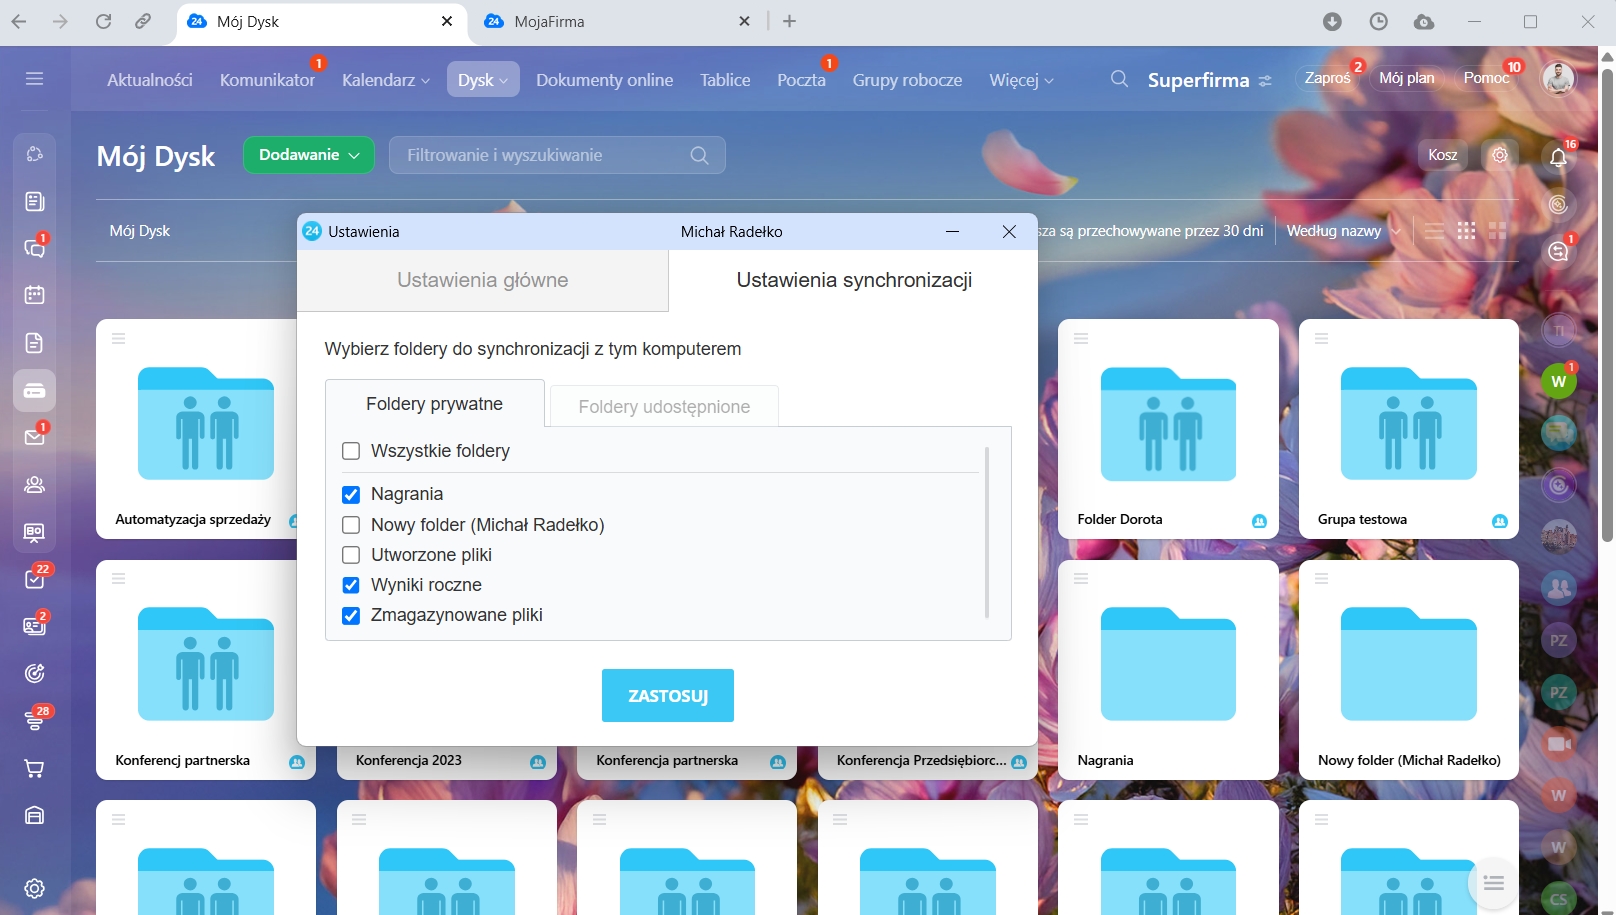
Task: Select Ustawienia synchronizacji tab
Action: (854, 281)
